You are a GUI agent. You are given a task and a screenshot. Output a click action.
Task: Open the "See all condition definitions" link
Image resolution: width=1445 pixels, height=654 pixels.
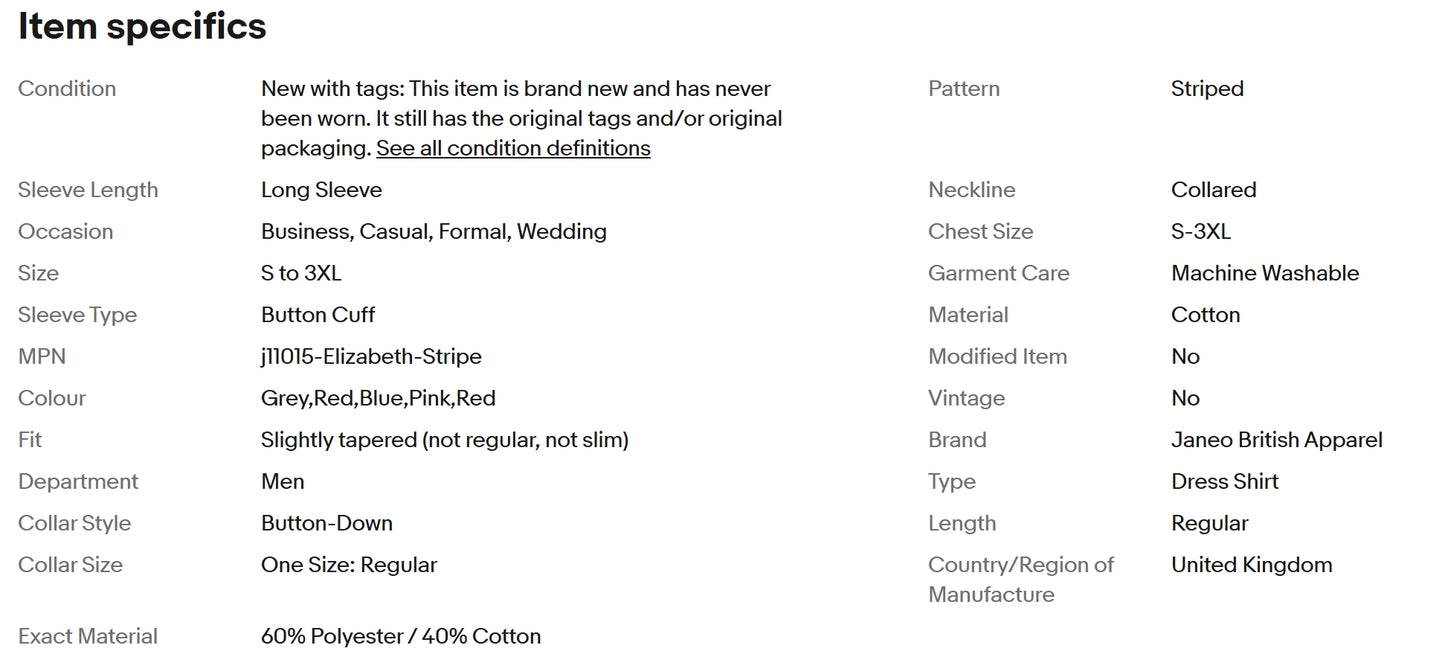(x=513, y=149)
